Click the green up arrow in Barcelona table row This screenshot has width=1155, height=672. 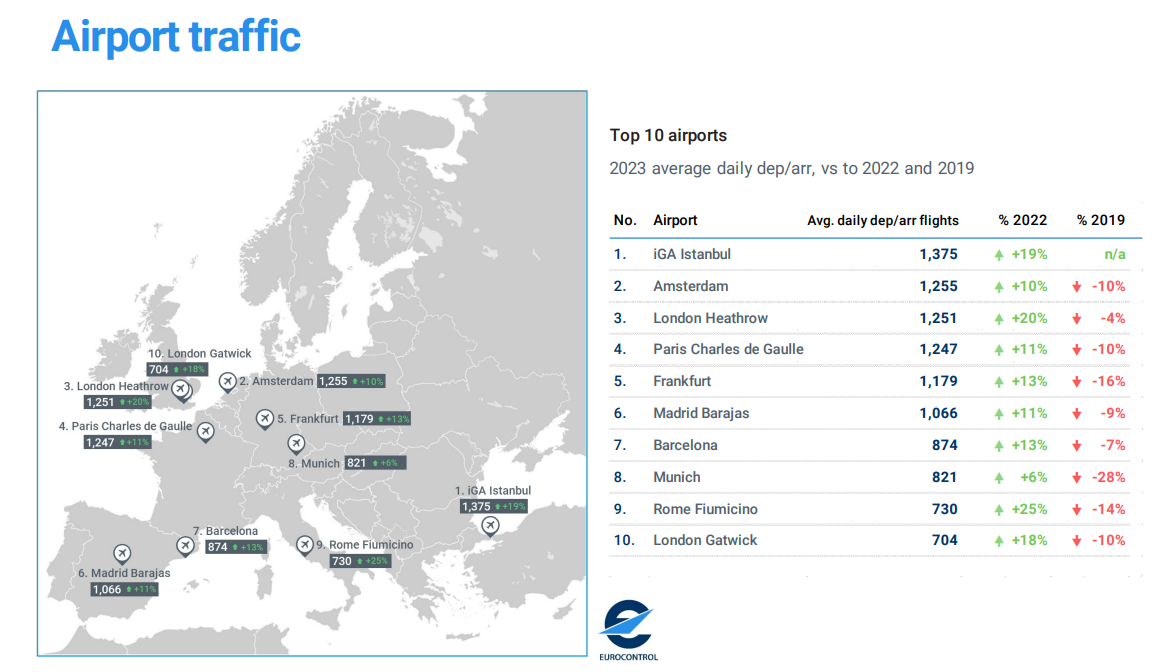click(x=999, y=446)
